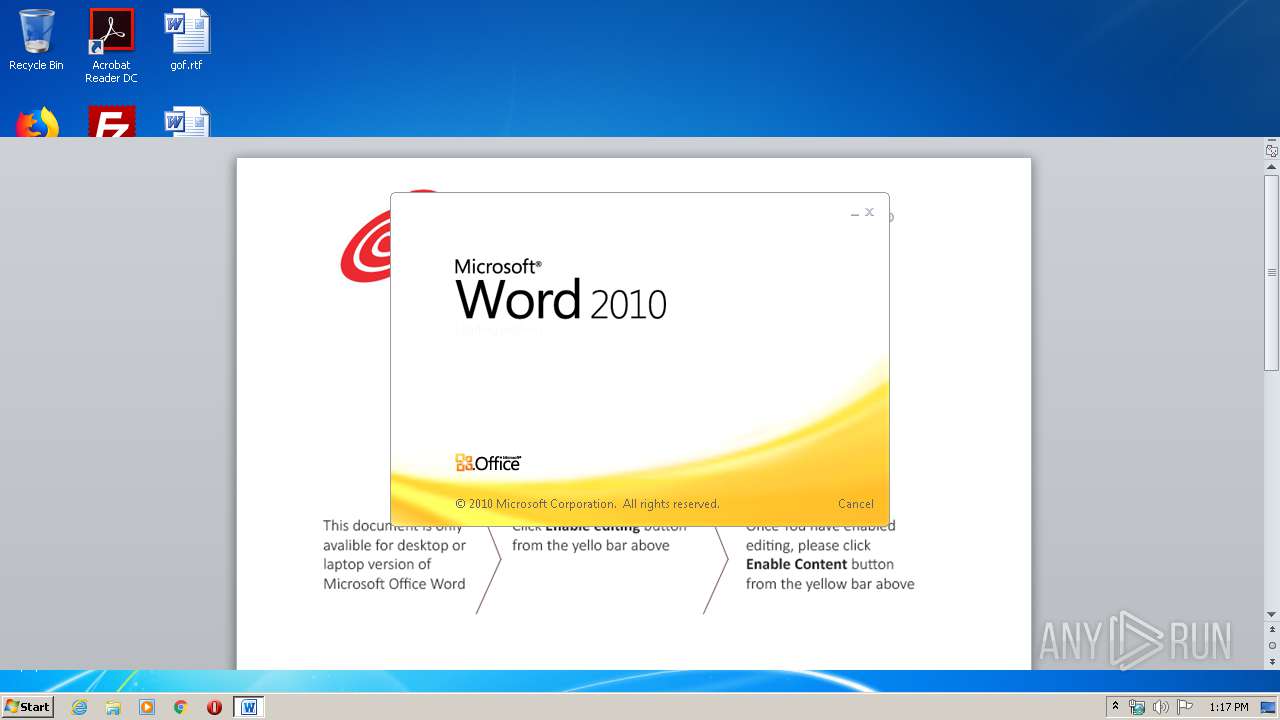Open the clock showing 1:17 PM
This screenshot has width=1280, height=720.
tap(1228, 707)
